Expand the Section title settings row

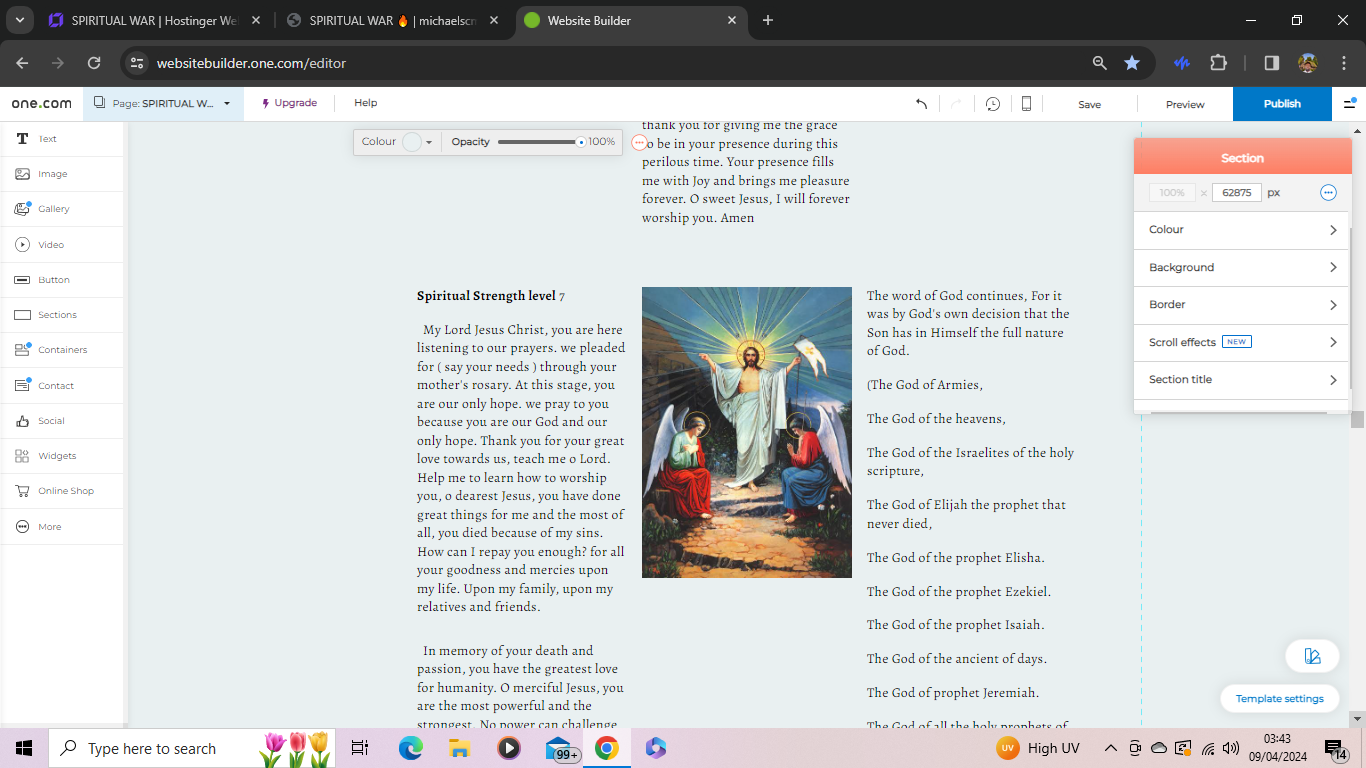point(1242,380)
